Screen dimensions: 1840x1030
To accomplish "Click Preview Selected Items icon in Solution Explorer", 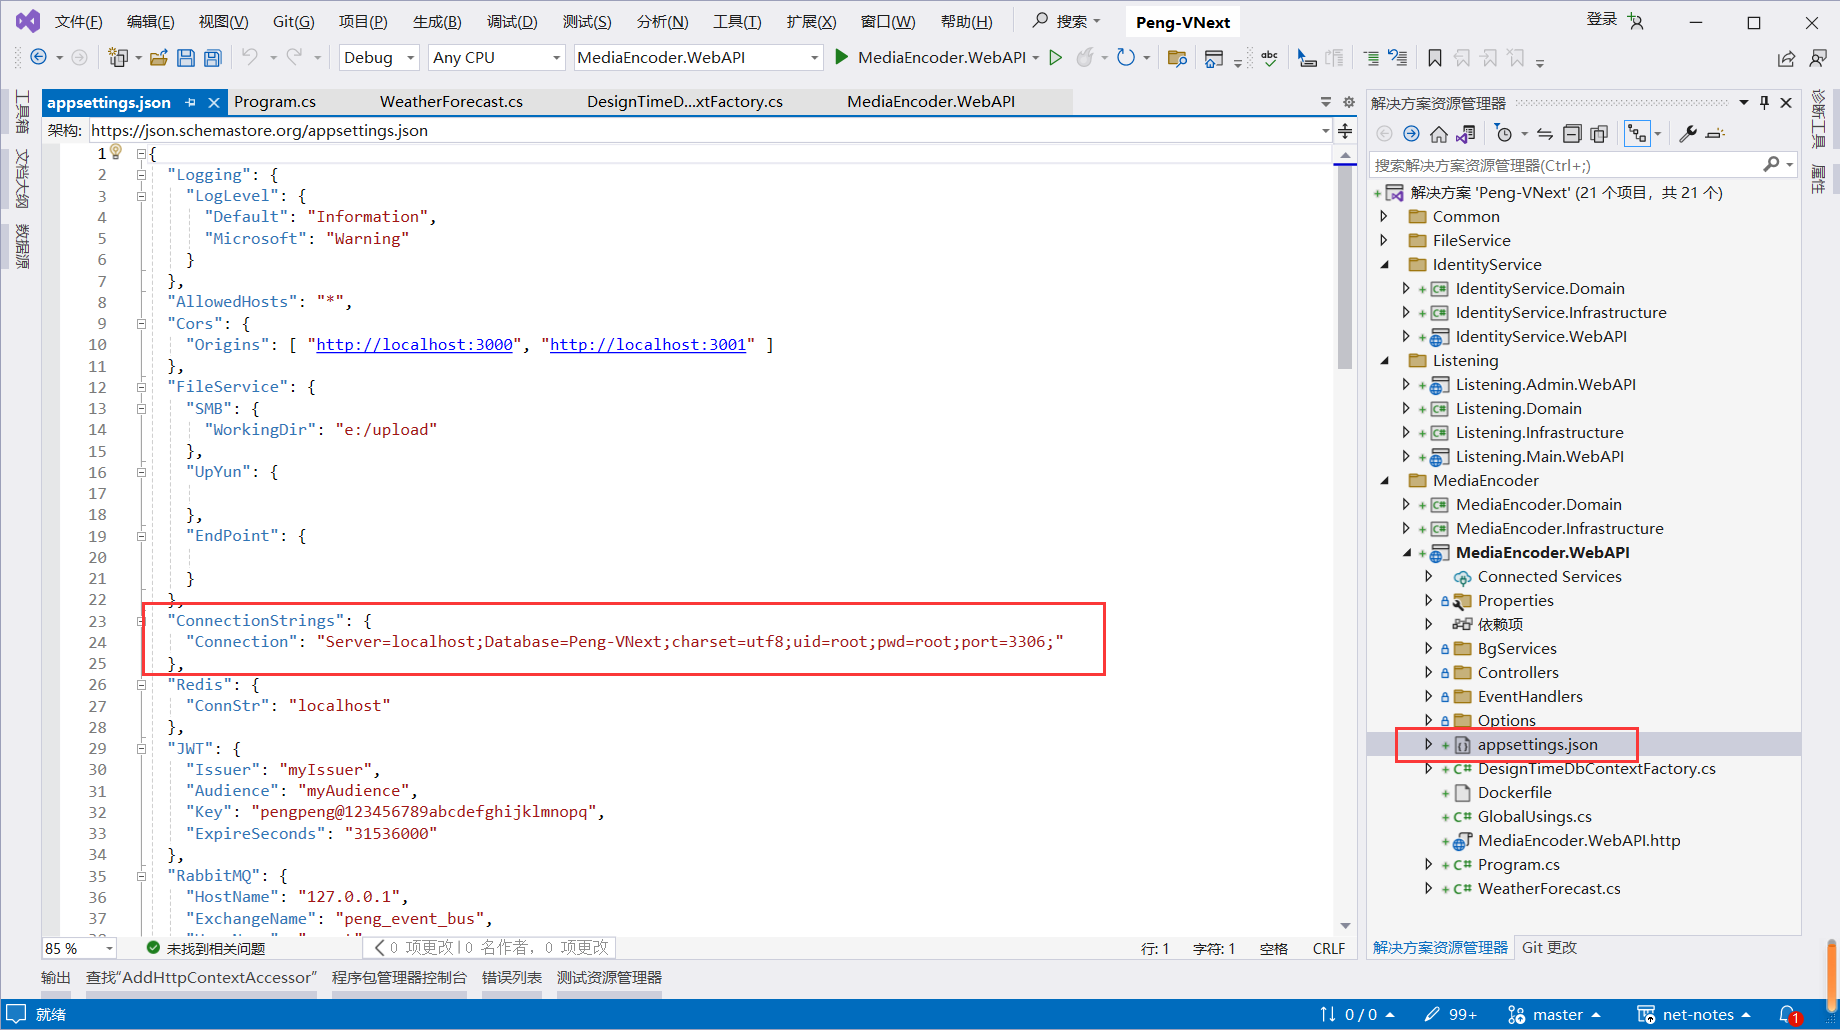I will 1715,134.
